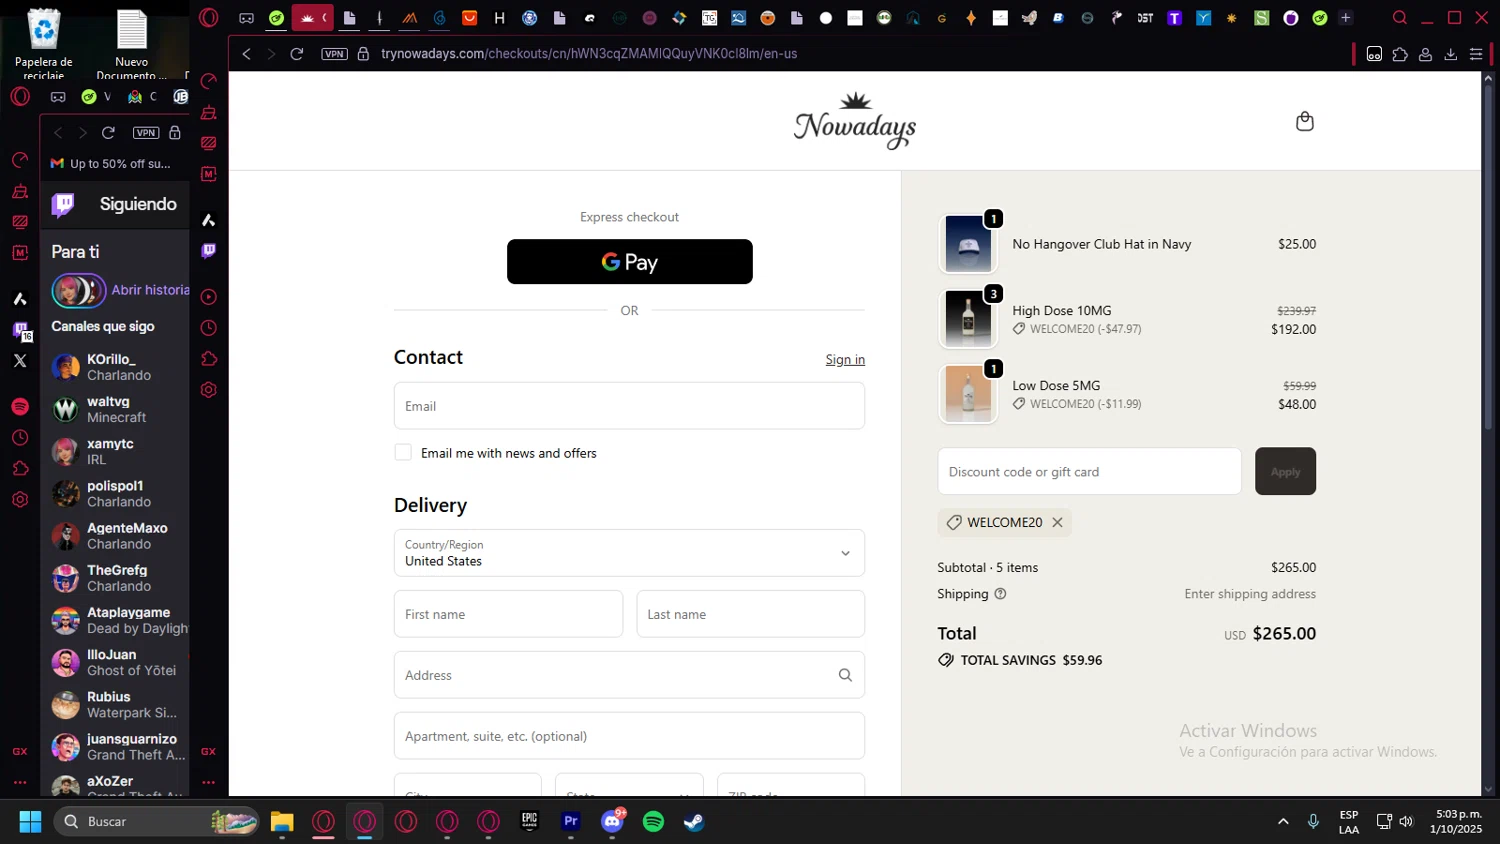Screen dimensions: 1500x844
Task: Open a new tab with the plus button
Action: click(1345, 18)
